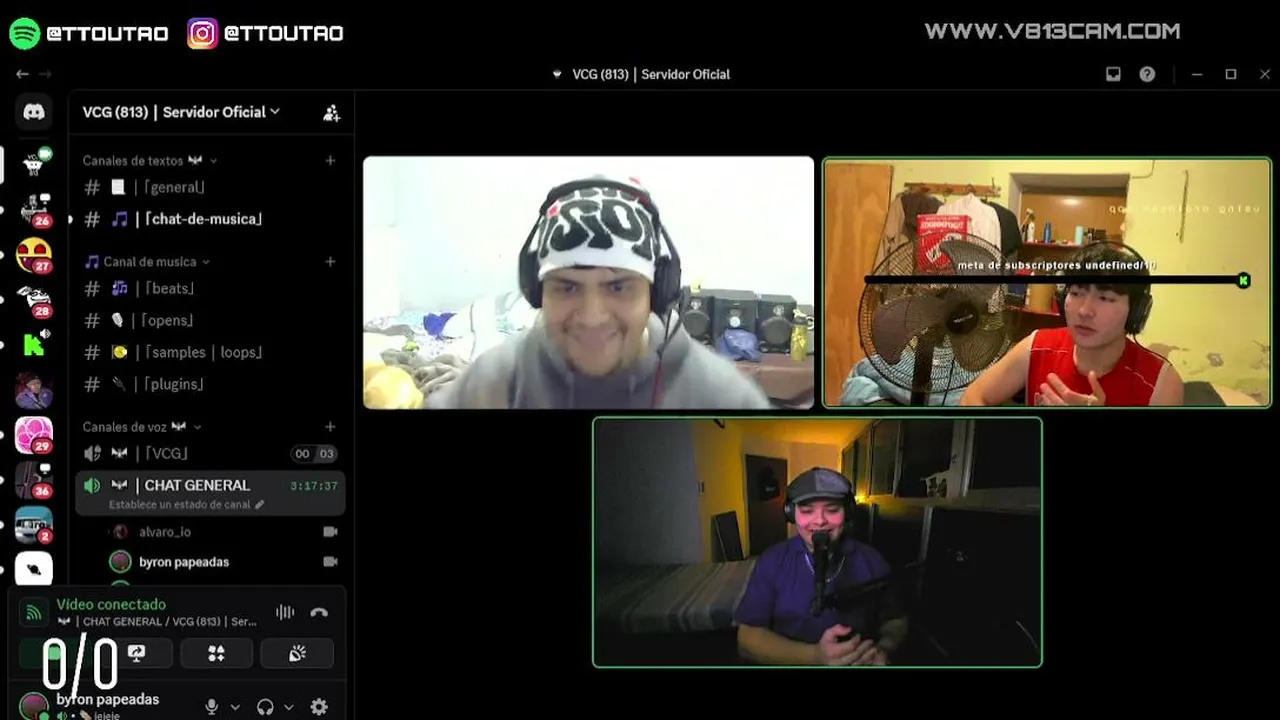Viewport: 1280px width, 720px height.
Task: Open the Activities launcher button
Action: pos(216,653)
